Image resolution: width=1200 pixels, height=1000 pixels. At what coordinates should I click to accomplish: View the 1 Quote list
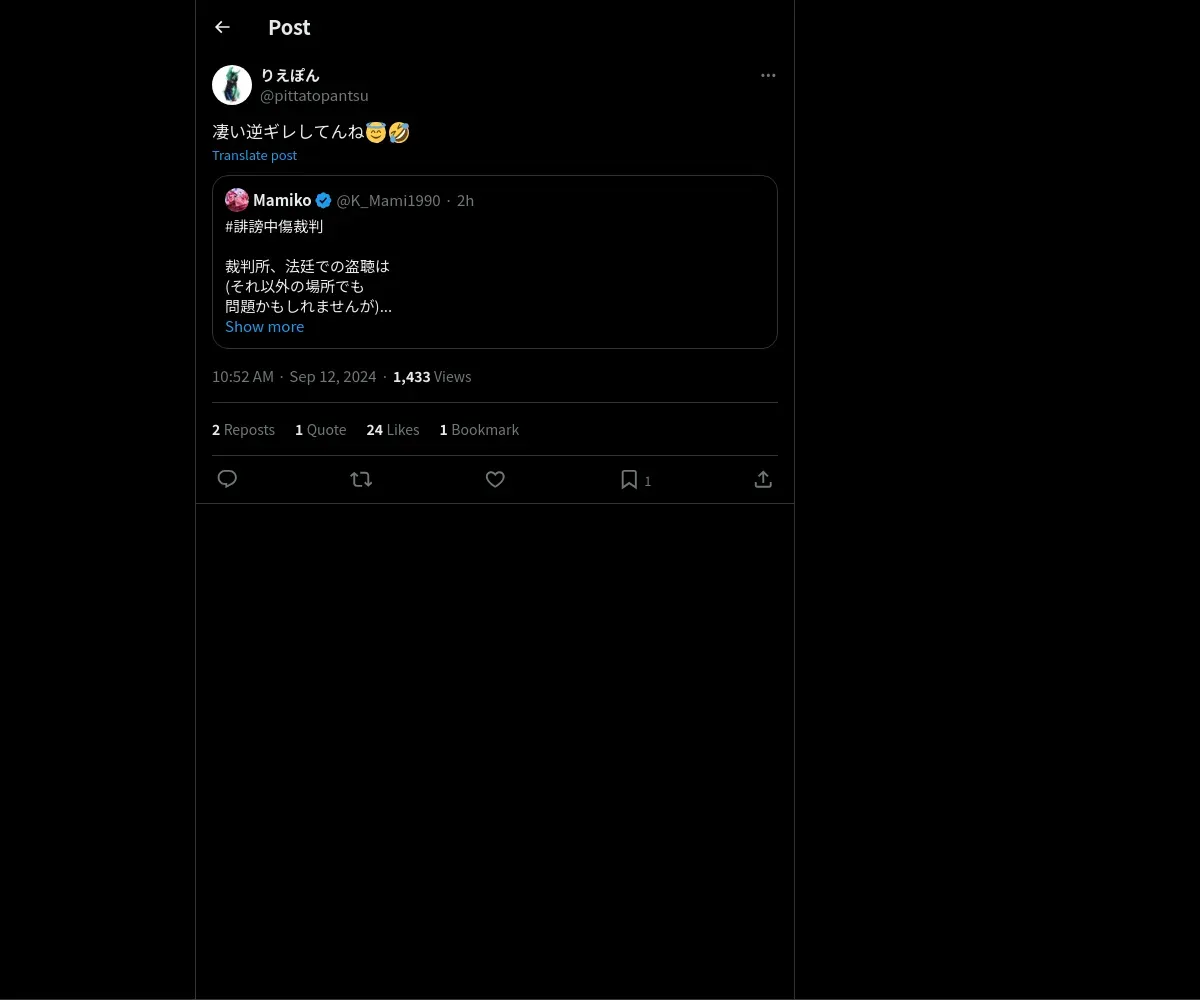[320, 429]
